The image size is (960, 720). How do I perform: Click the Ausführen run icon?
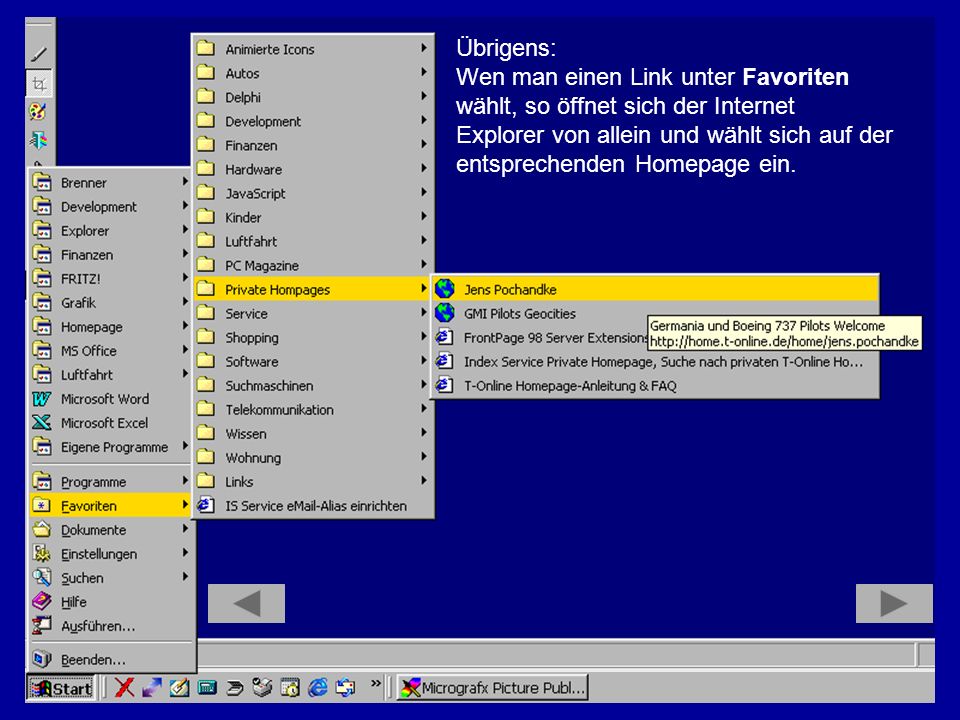[41, 626]
